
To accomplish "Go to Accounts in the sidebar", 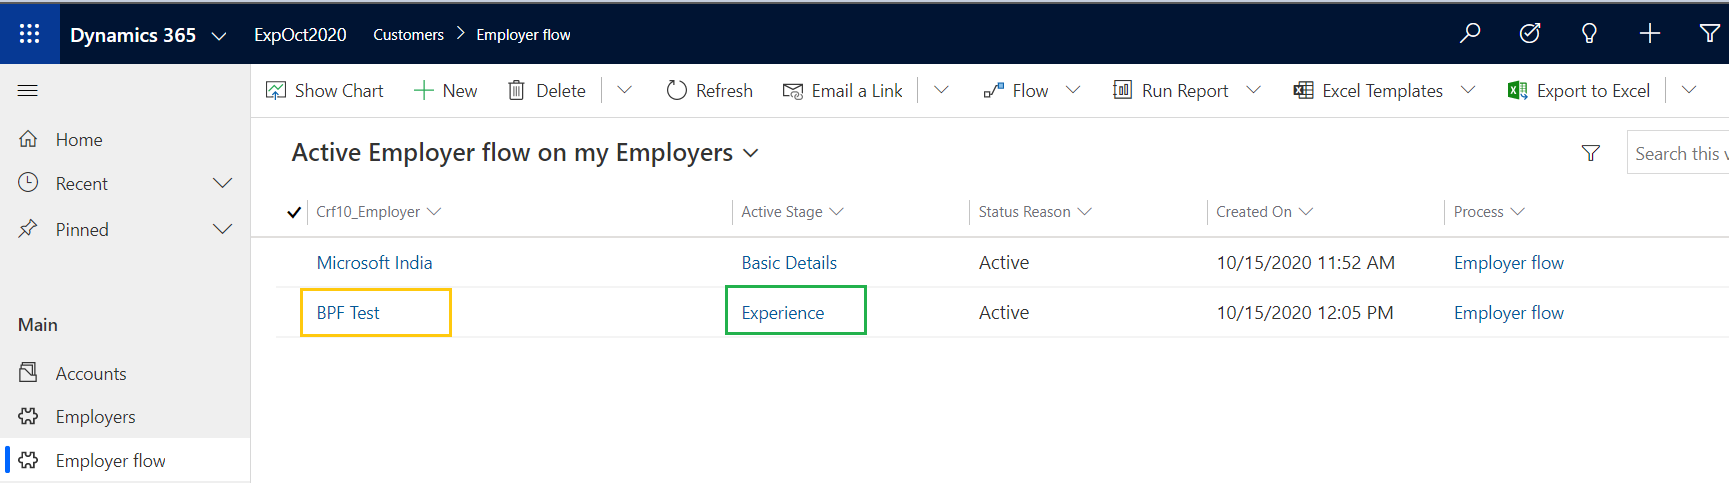I will tap(91, 374).
